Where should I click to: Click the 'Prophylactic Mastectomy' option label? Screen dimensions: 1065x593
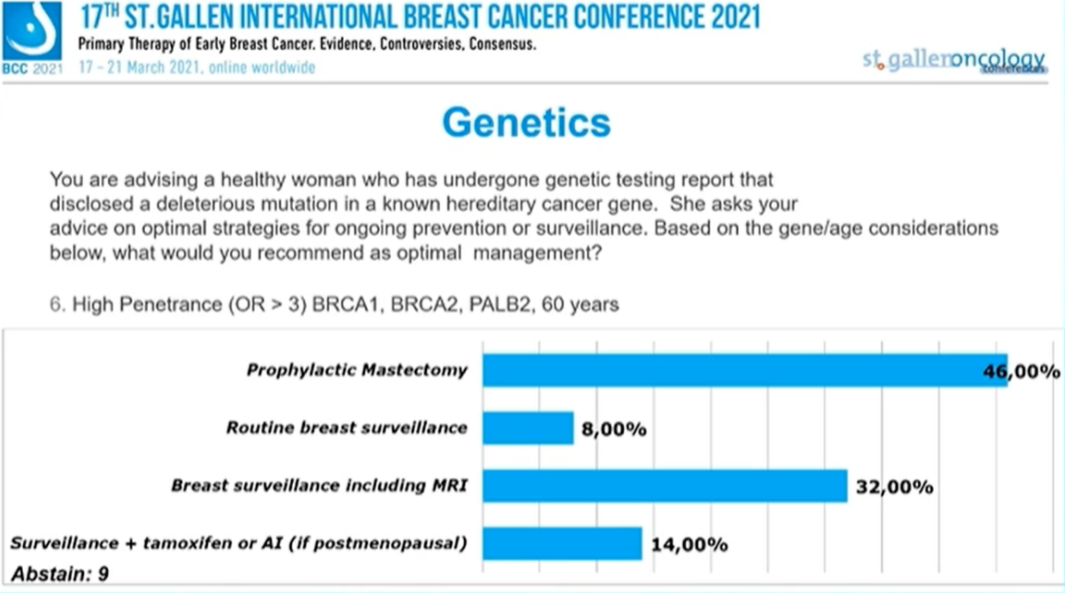[356, 370]
